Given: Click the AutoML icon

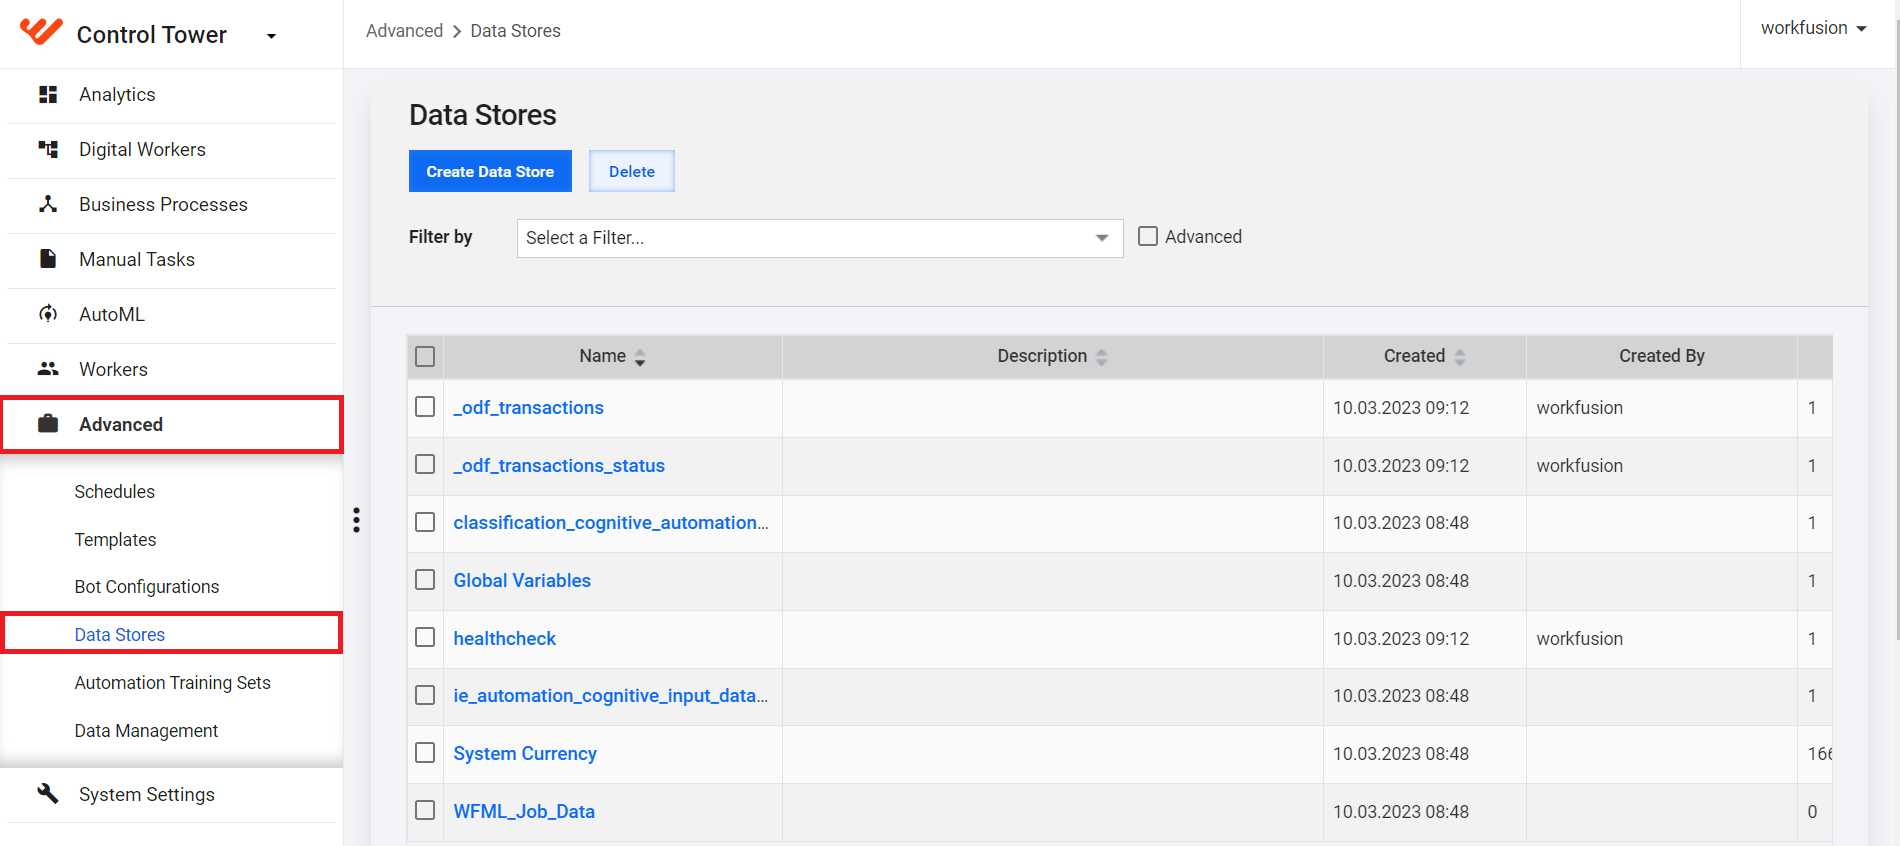Looking at the screenshot, I should [x=47, y=314].
